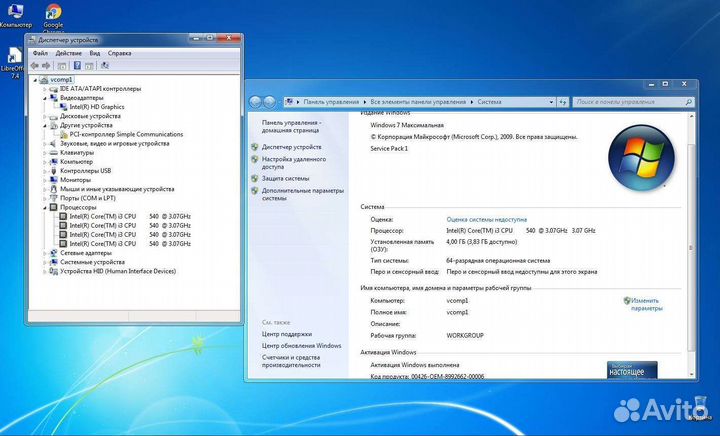
Task: Select 64-разрядная операционная система text
Action: [x=498, y=260]
